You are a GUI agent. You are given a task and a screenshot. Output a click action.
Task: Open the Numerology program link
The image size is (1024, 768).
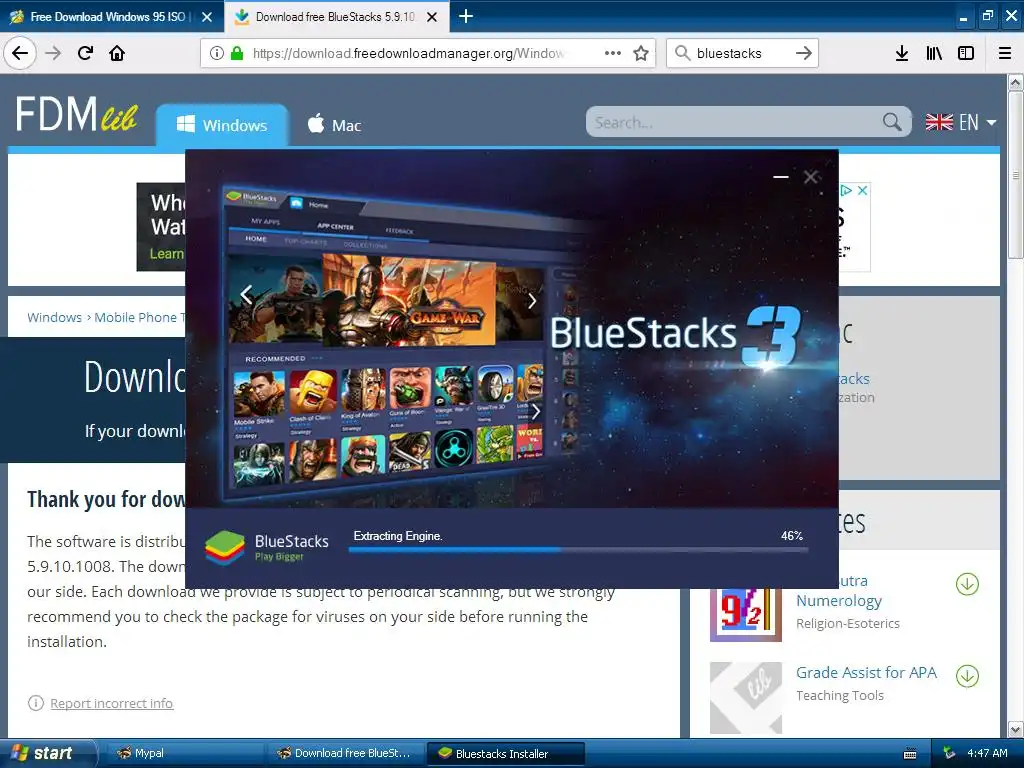coord(839,600)
